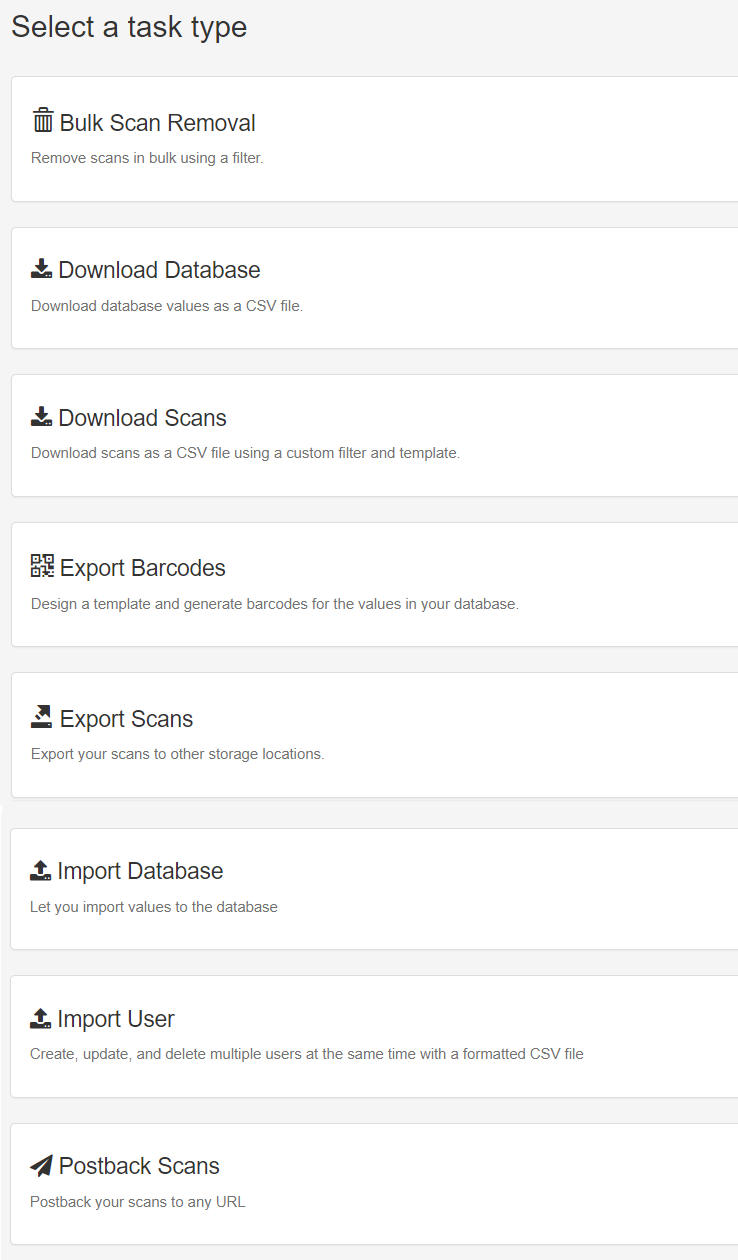The height and width of the screenshot is (1260, 738).
Task: Click 'Let you import values to the database'
Action: click(x=154, y=907)
